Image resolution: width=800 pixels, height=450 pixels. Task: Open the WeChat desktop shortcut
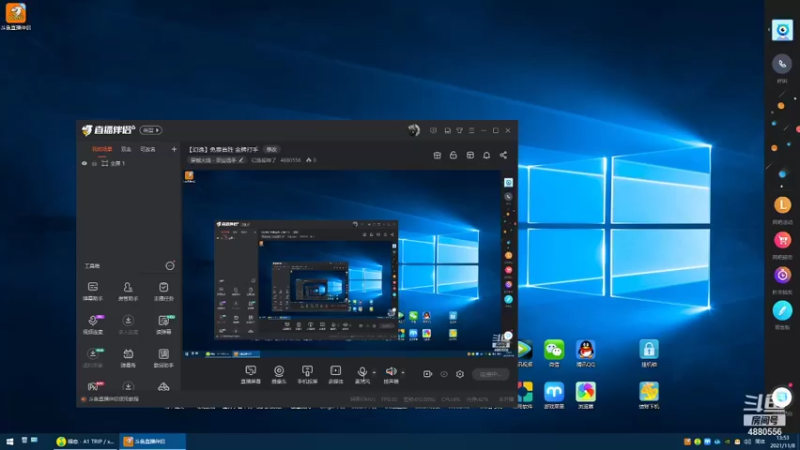click(554, 353)
